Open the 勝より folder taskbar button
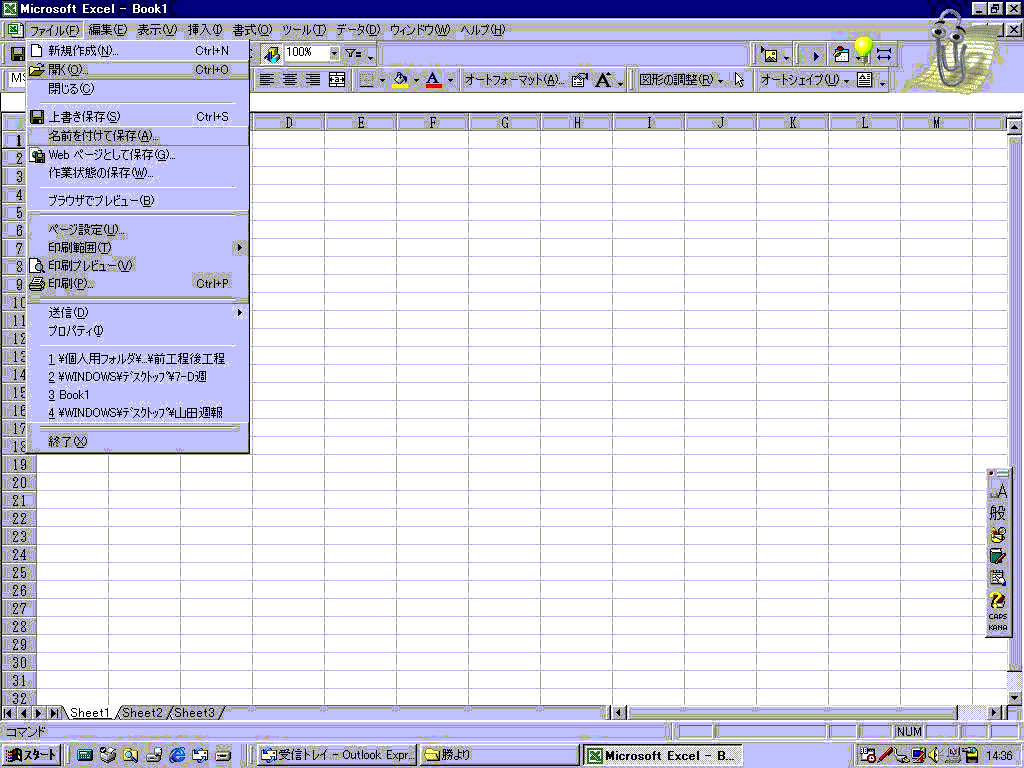Screen dimensions: 1024x768 pyautogui.click(x=500, y=755)
